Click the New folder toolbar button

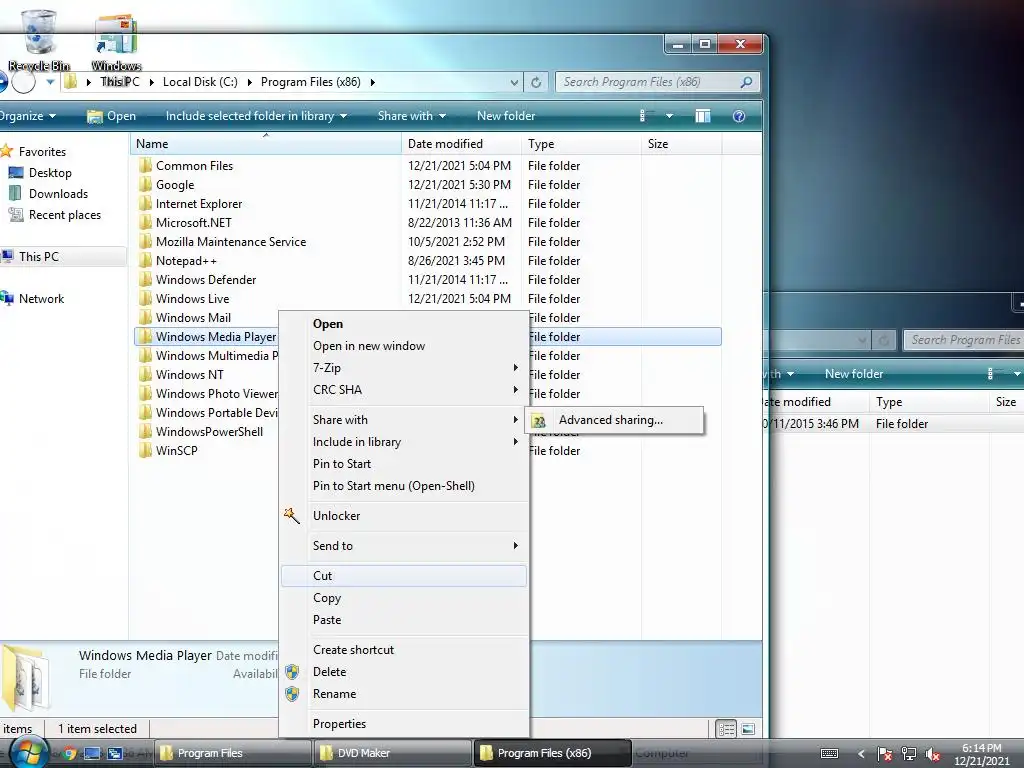coord(506,116)
